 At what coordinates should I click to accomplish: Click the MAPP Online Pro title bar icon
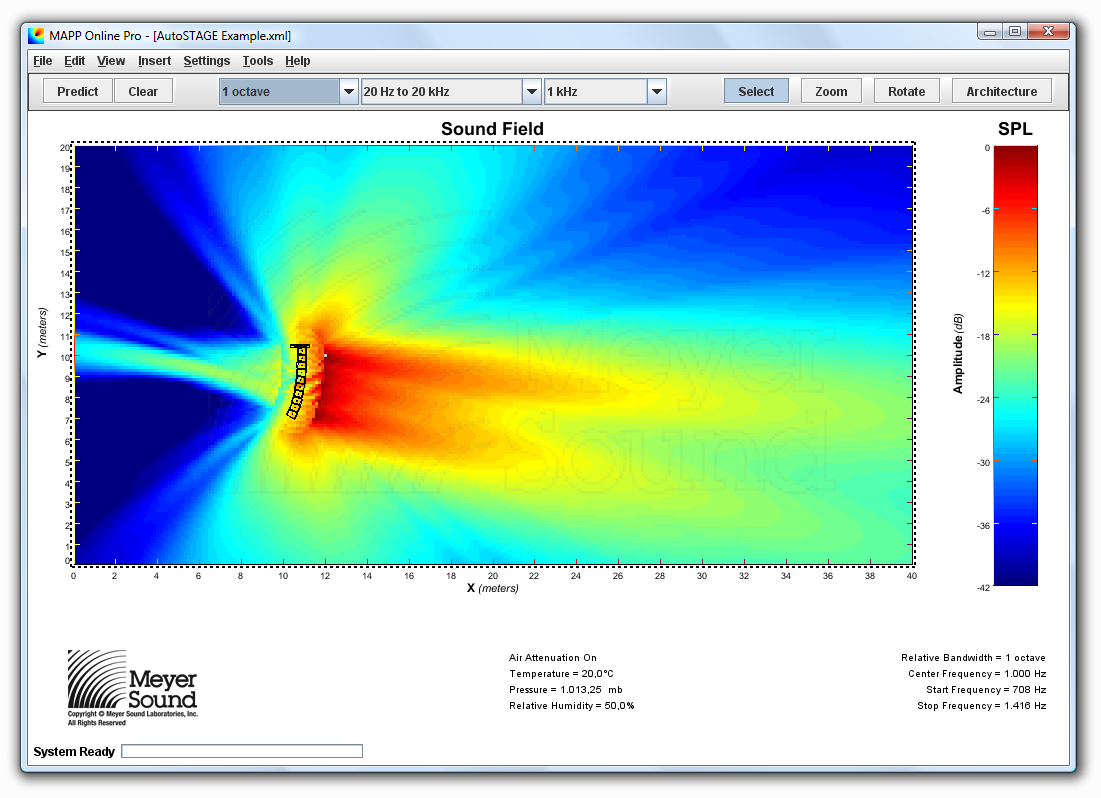36,35
